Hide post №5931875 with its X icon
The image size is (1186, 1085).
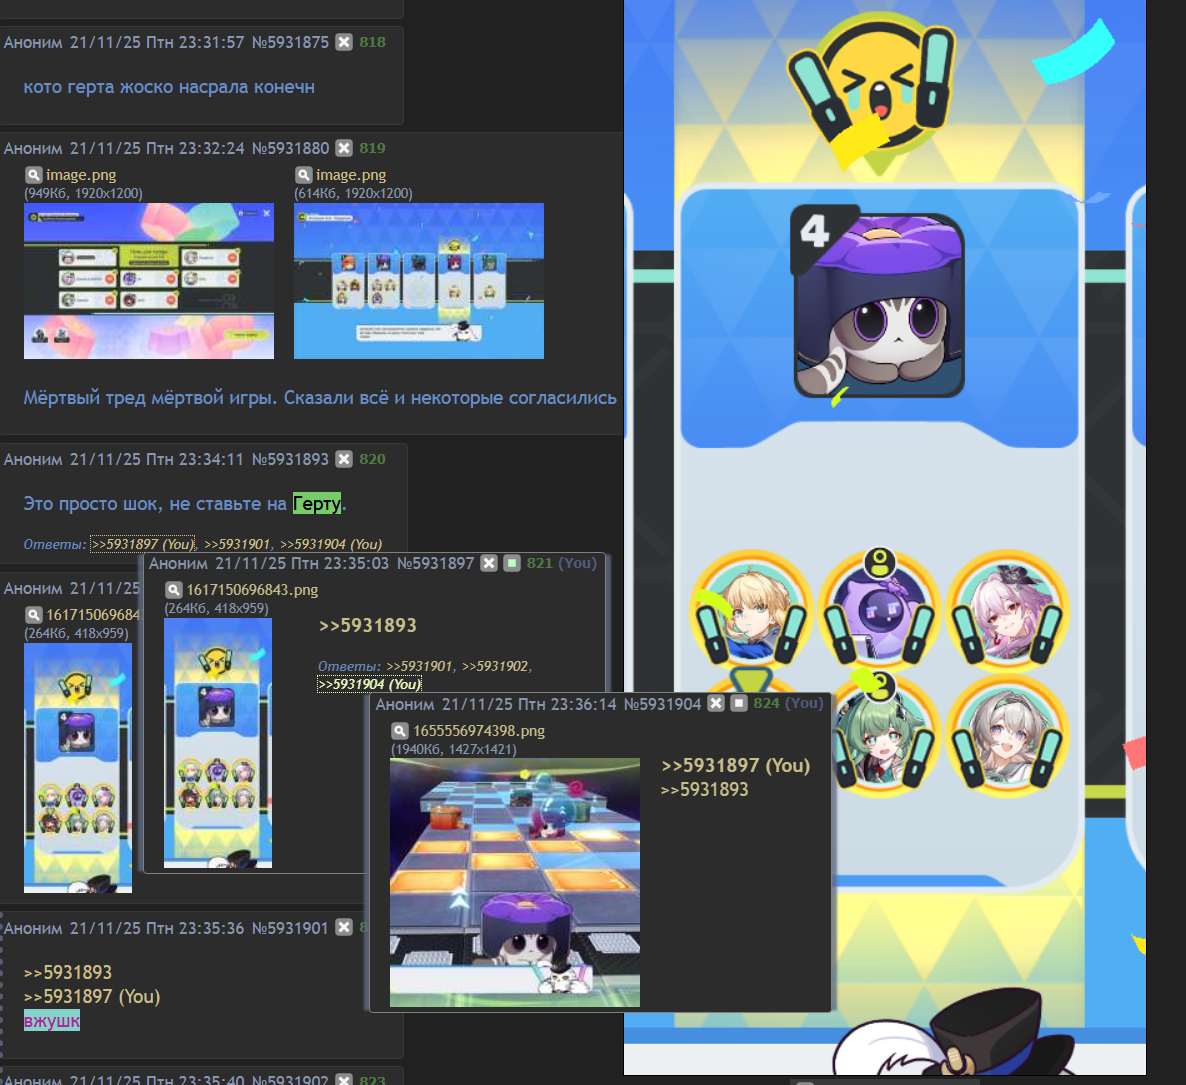[x=343, y=42]
